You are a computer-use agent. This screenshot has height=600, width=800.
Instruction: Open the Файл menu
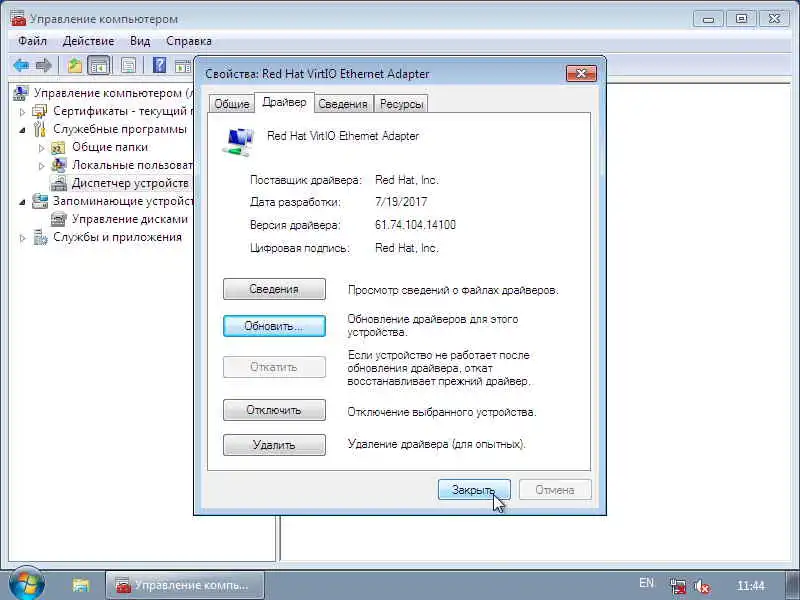pyautogui.click(x=32, y=41)
